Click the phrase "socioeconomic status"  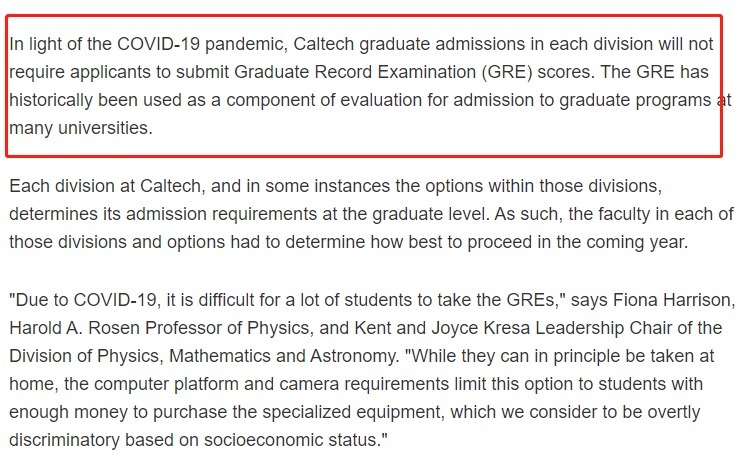click(x=291, y=440)
